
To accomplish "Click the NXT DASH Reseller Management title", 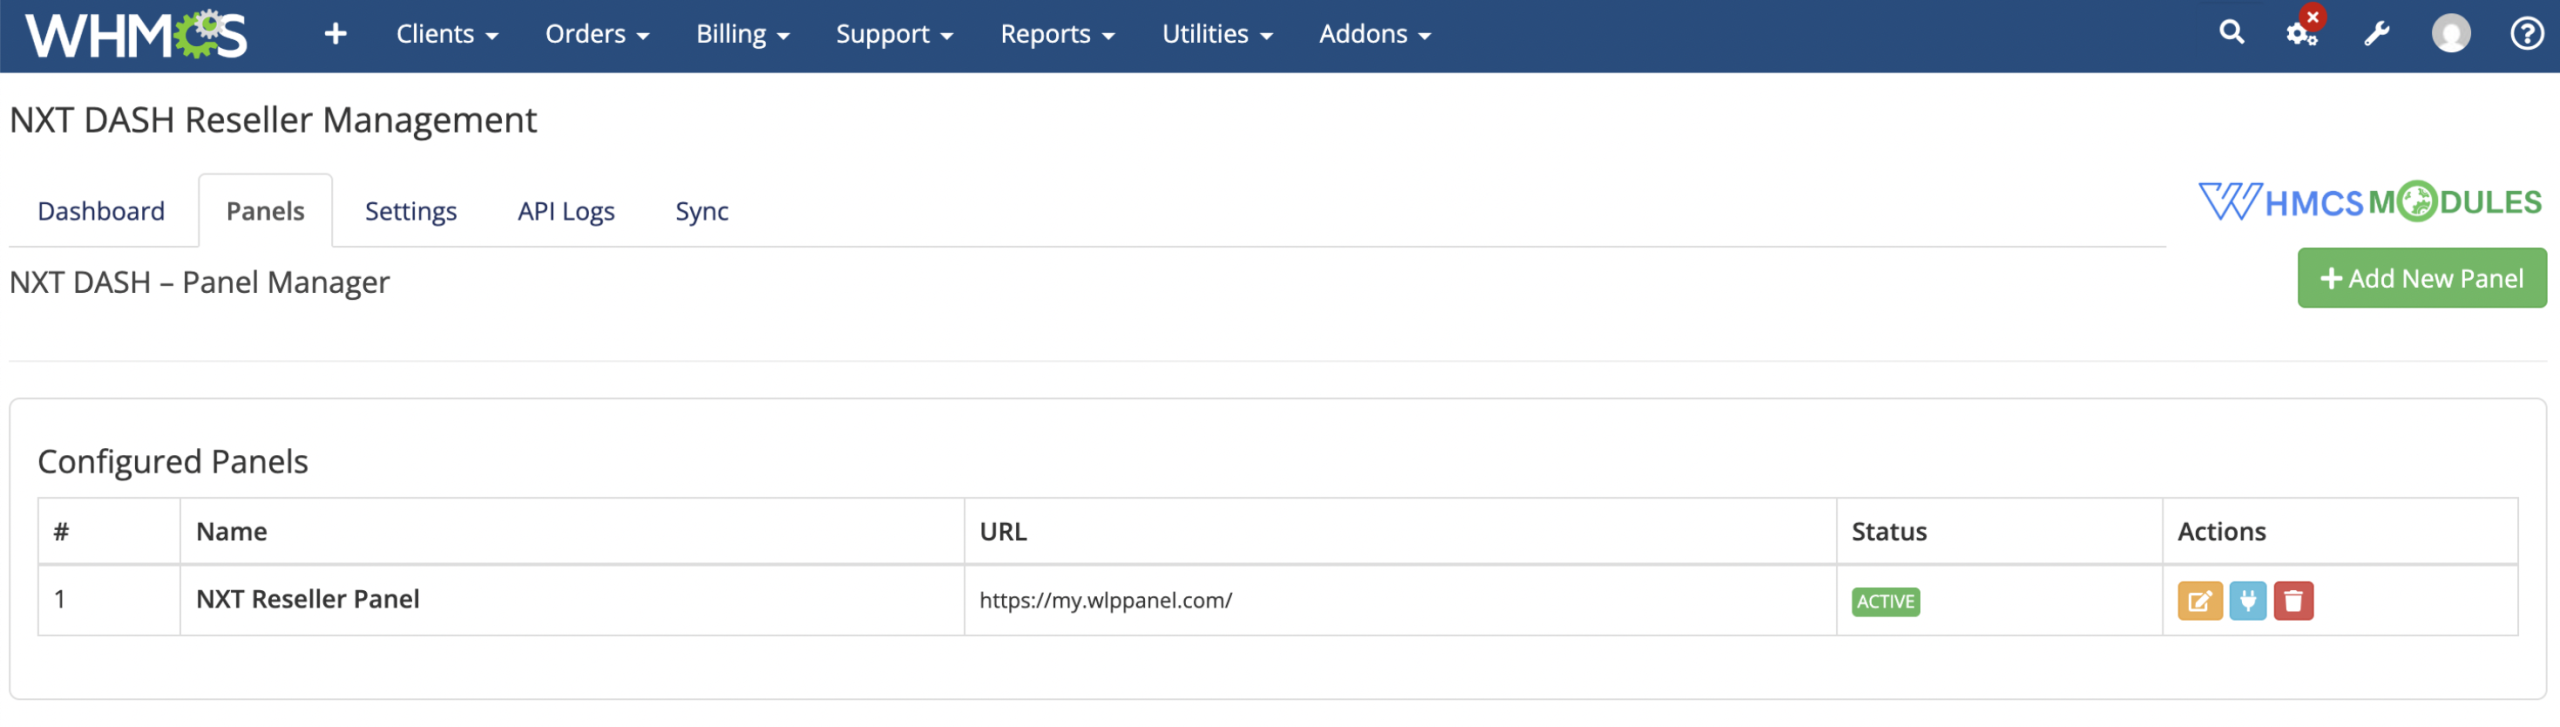I will pos(273,120).
